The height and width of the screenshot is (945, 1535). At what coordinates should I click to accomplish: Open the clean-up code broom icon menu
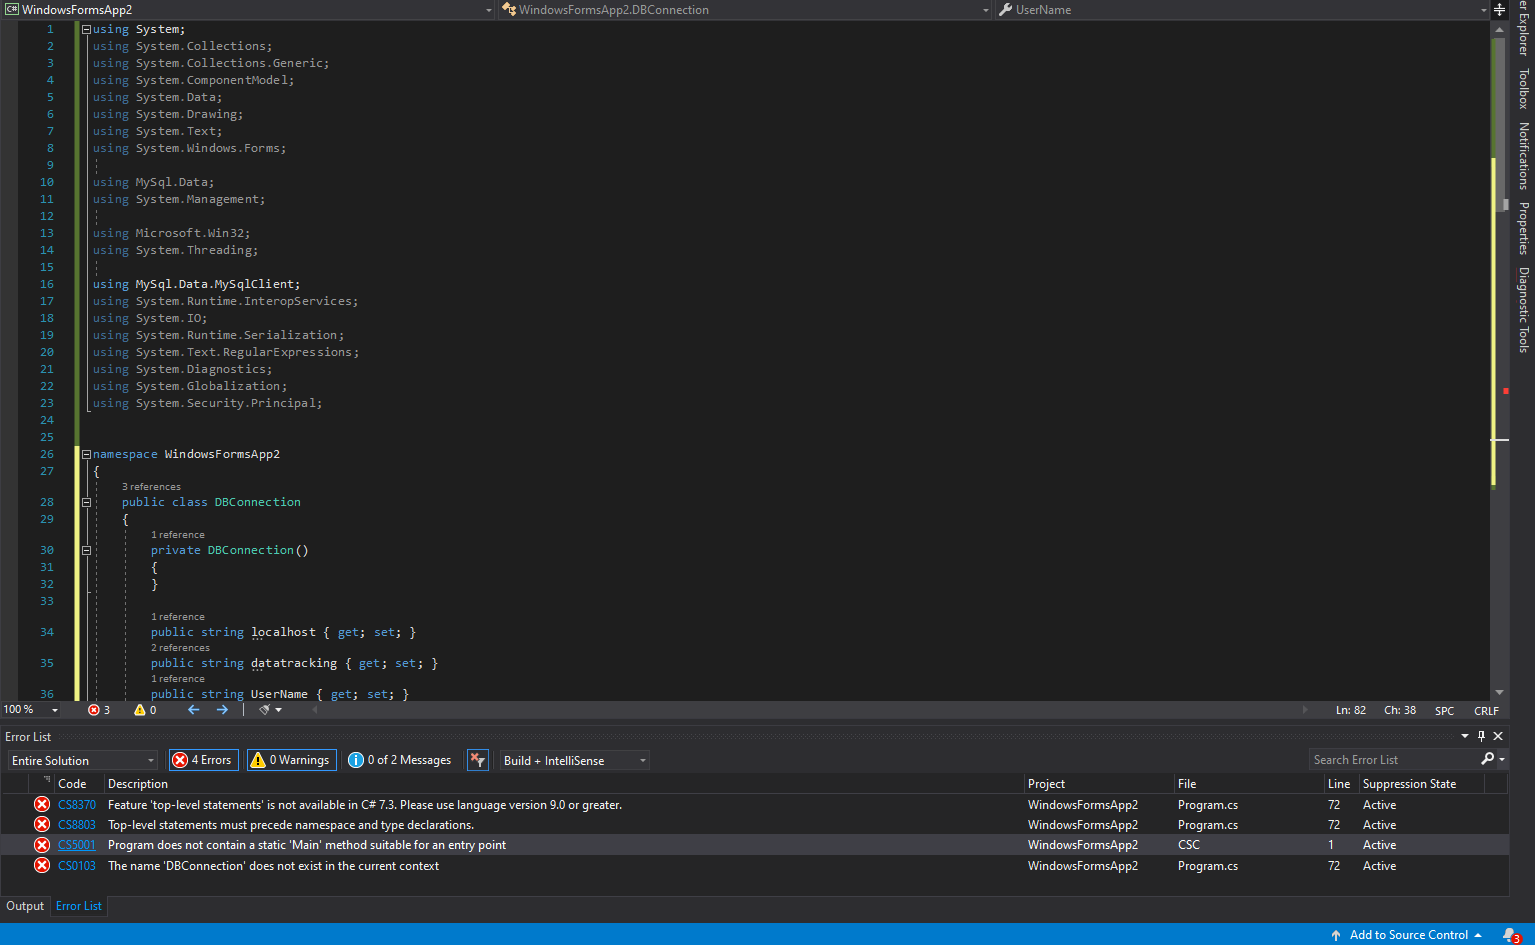pos(264,710)
